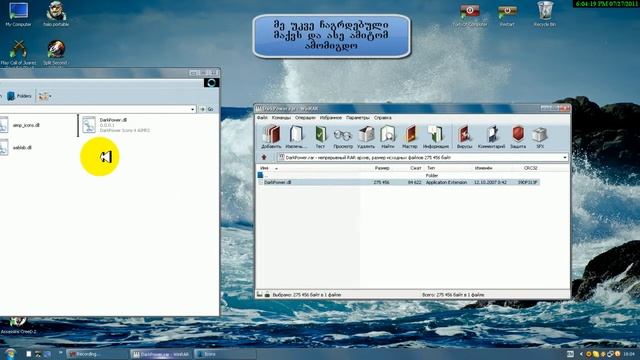640x360 pixels.
Task: Switch to DarkPower.rar WinRAR taskbar button
Action: [162, 354]
